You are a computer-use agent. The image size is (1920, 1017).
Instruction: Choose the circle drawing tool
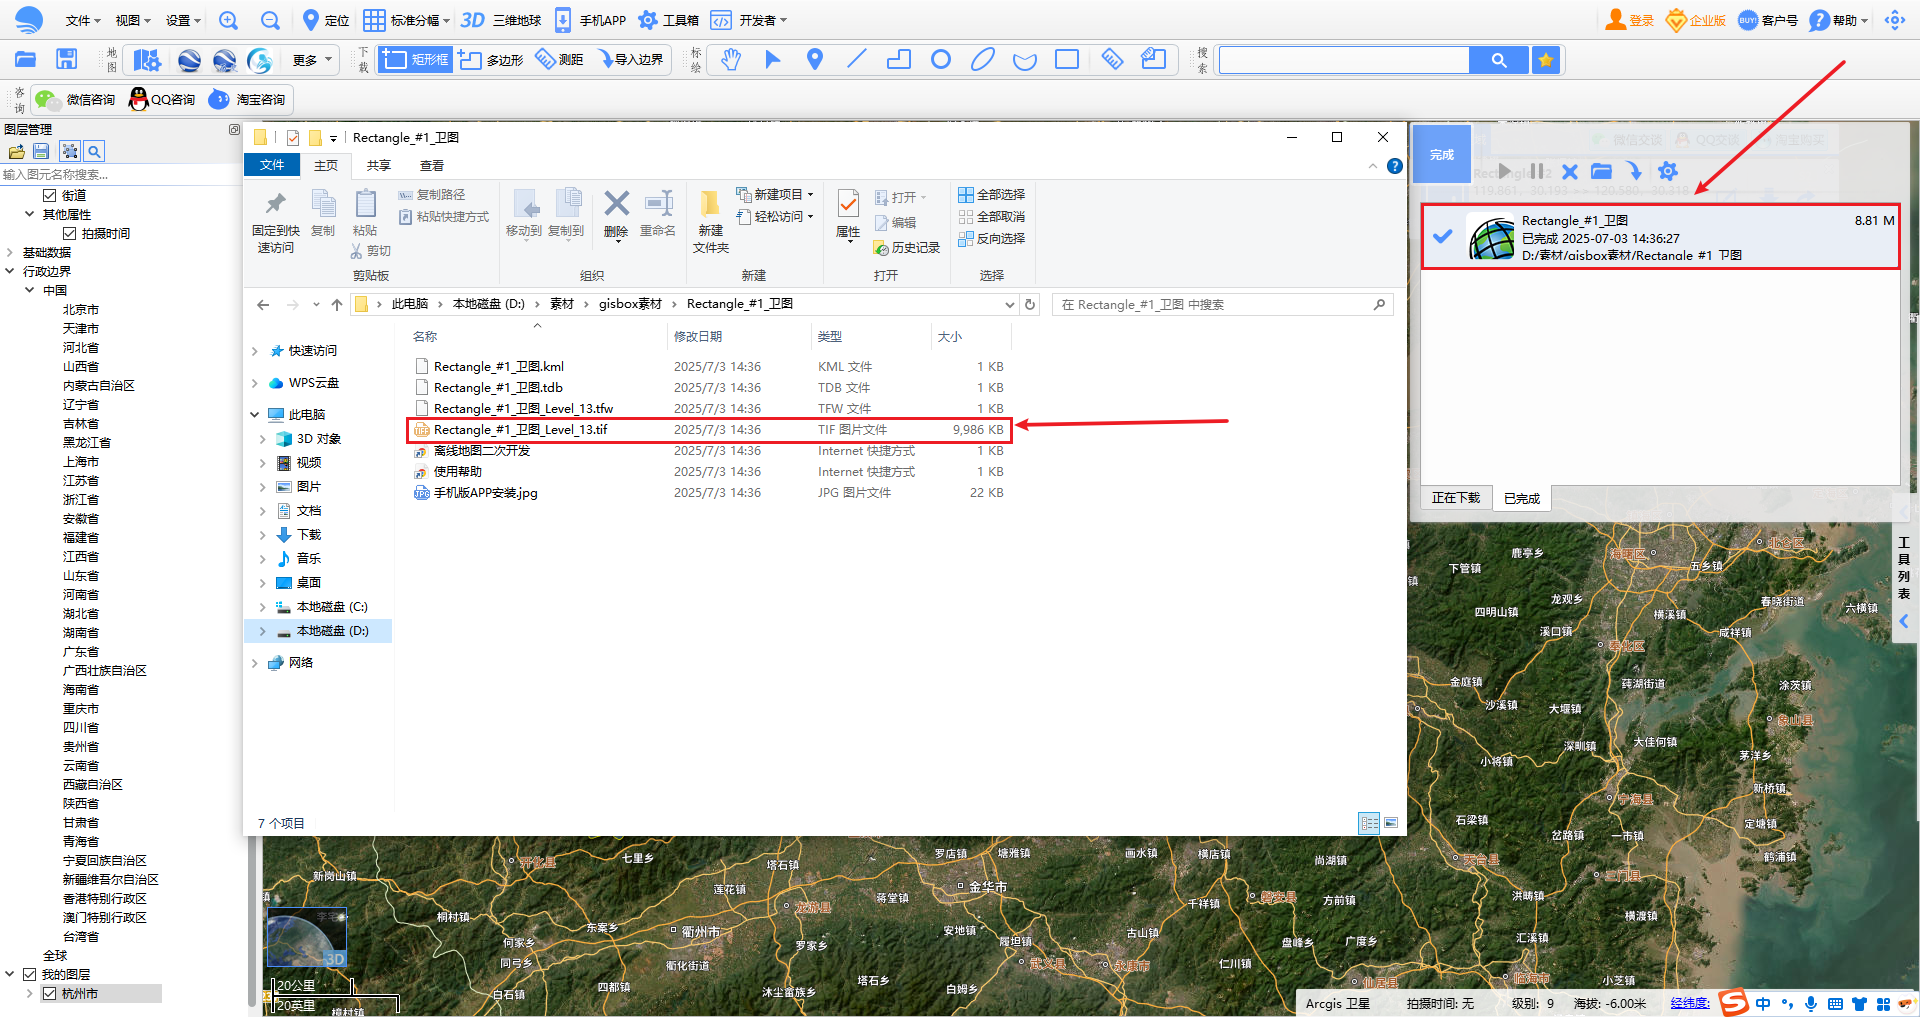pos(940,60)
